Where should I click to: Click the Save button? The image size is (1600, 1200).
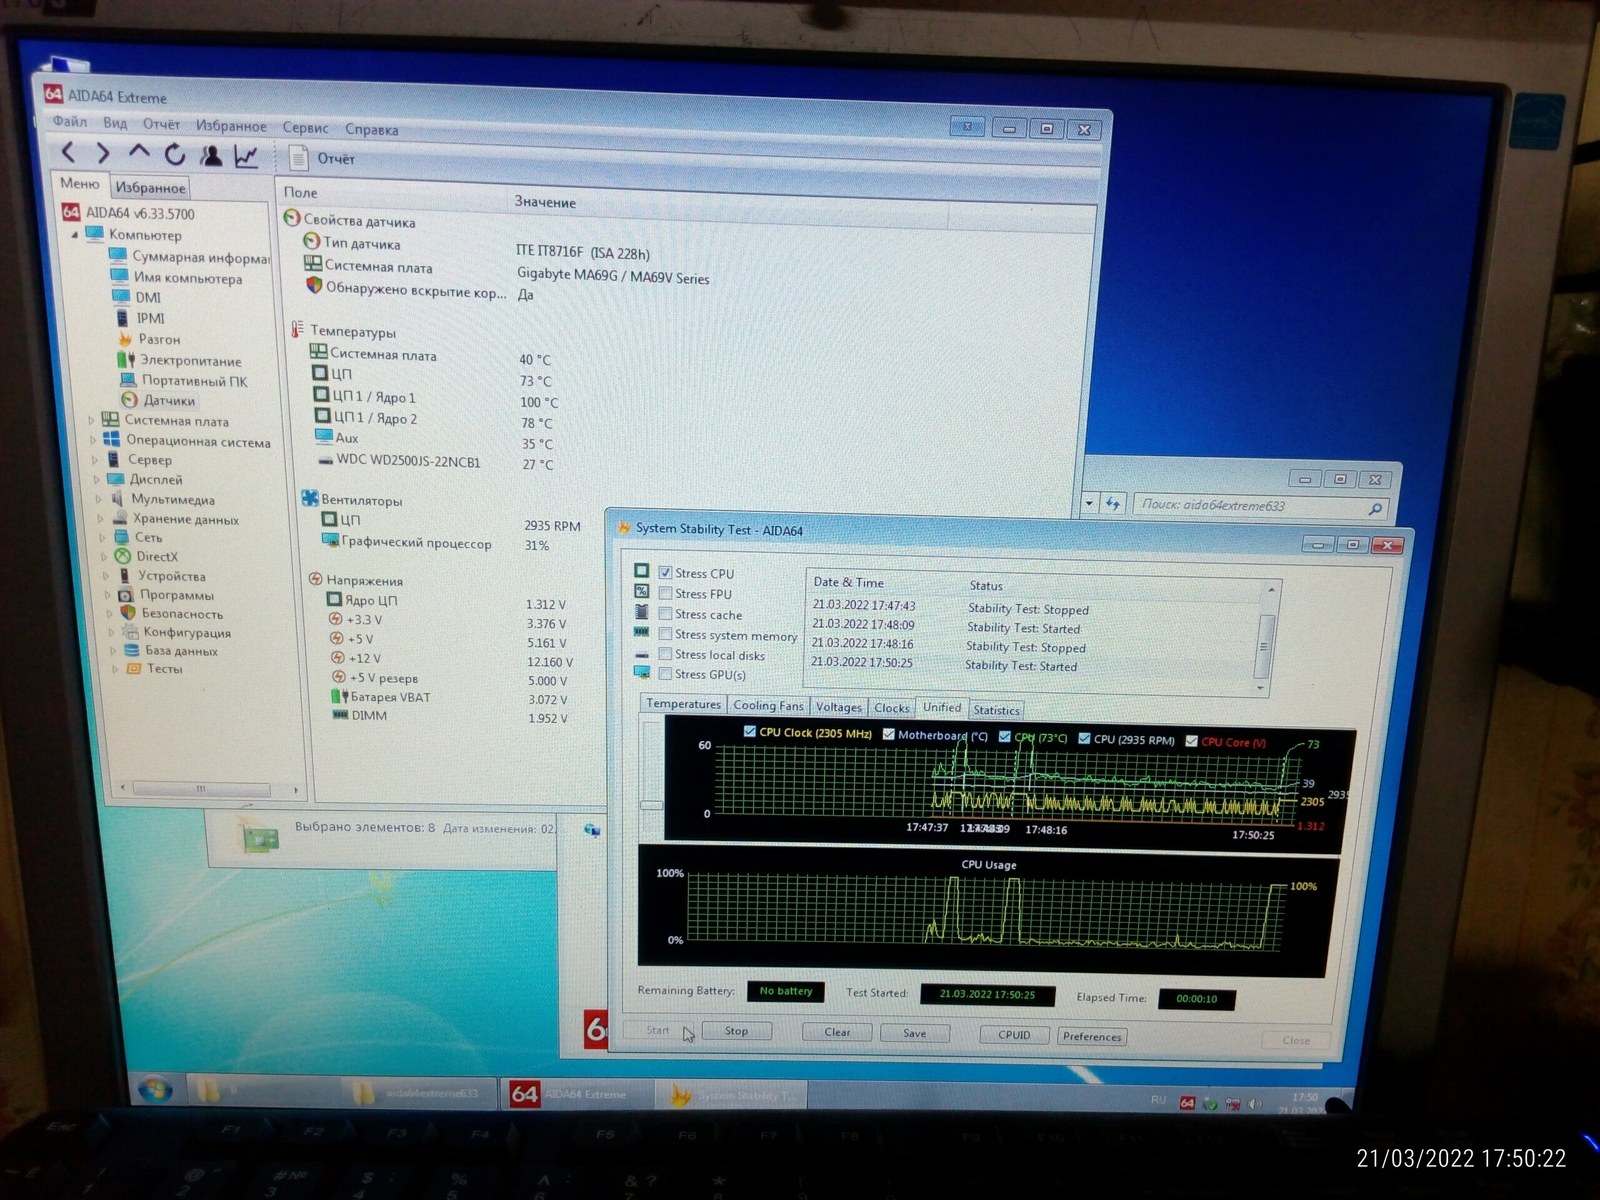pos(914,1033)
